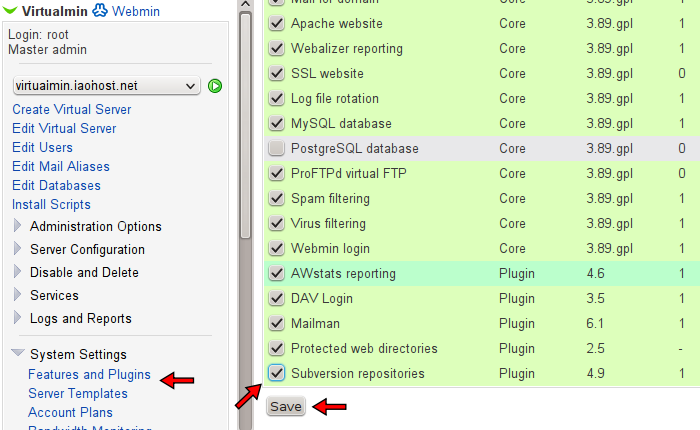Toggle the Webalizer reporting checkbox

click(277, 48)
